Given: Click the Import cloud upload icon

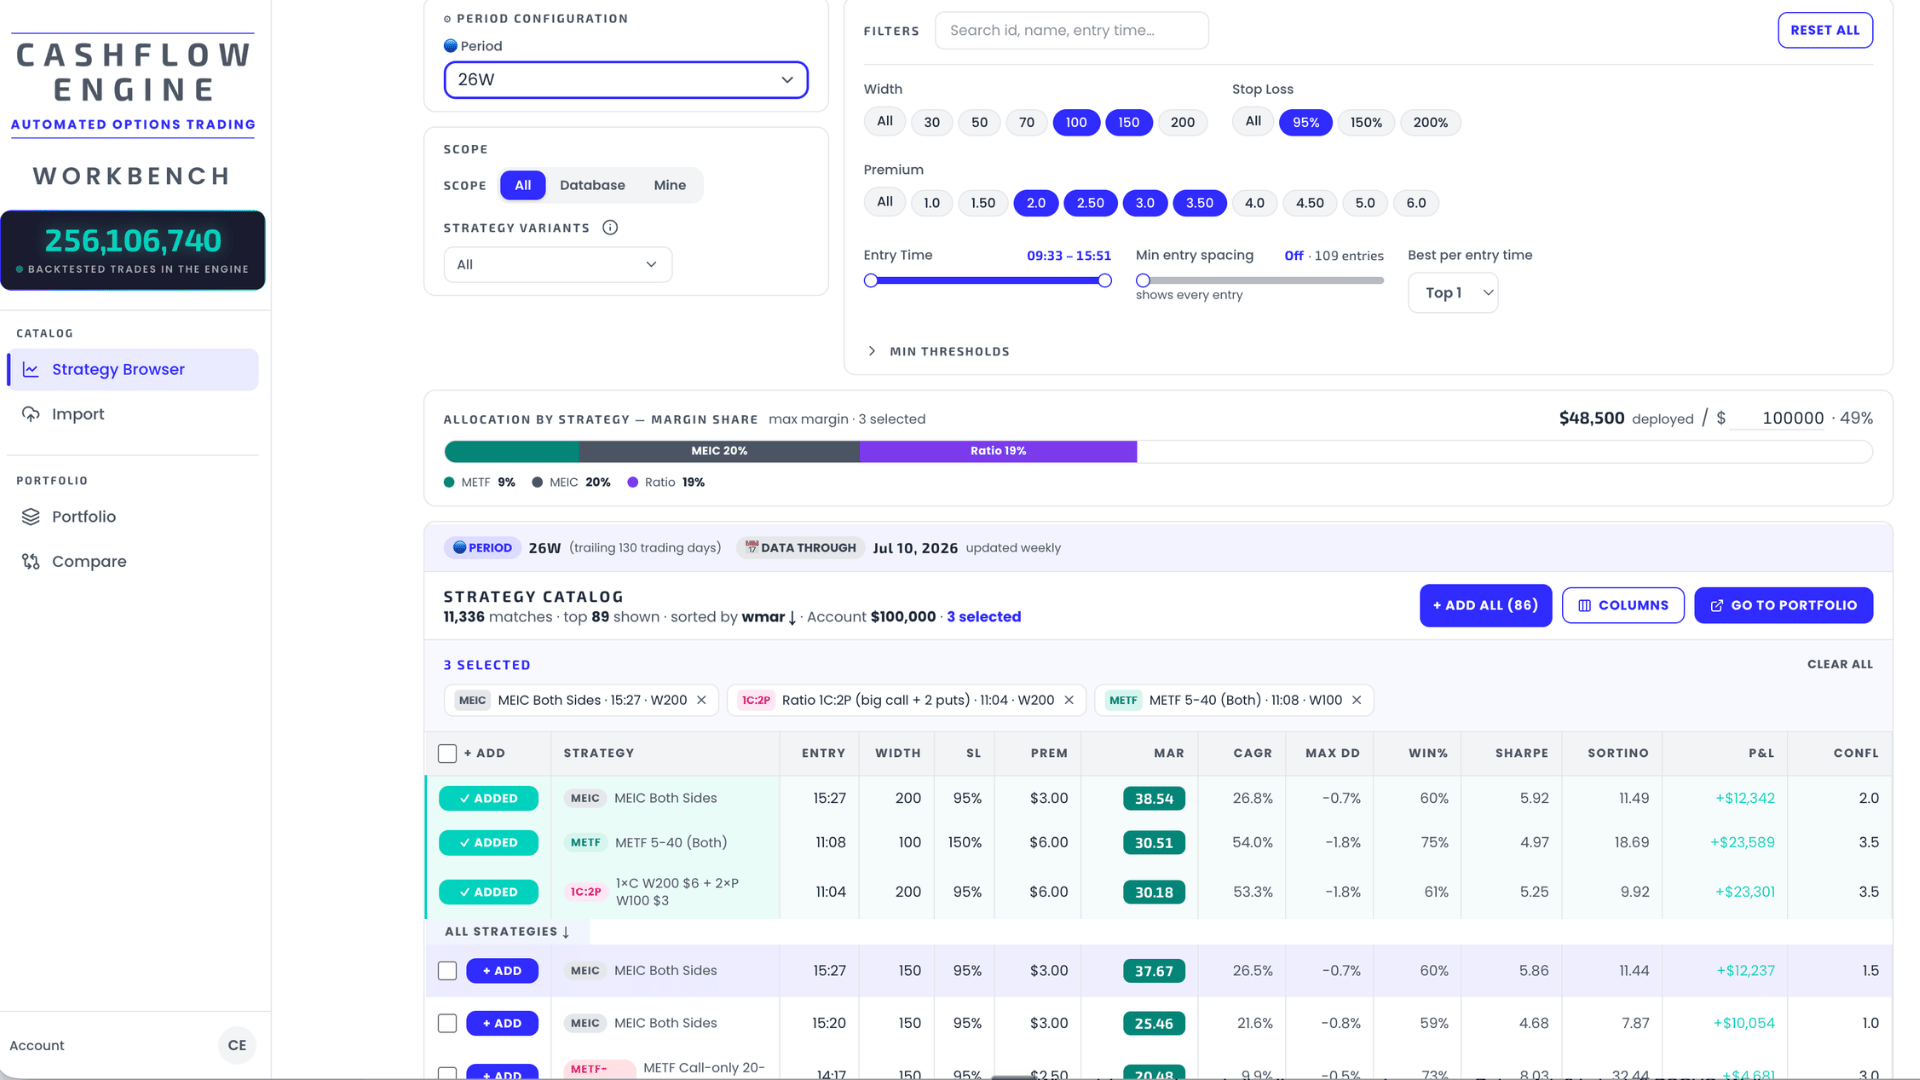Looking at the screenshot, I should 31,414.
